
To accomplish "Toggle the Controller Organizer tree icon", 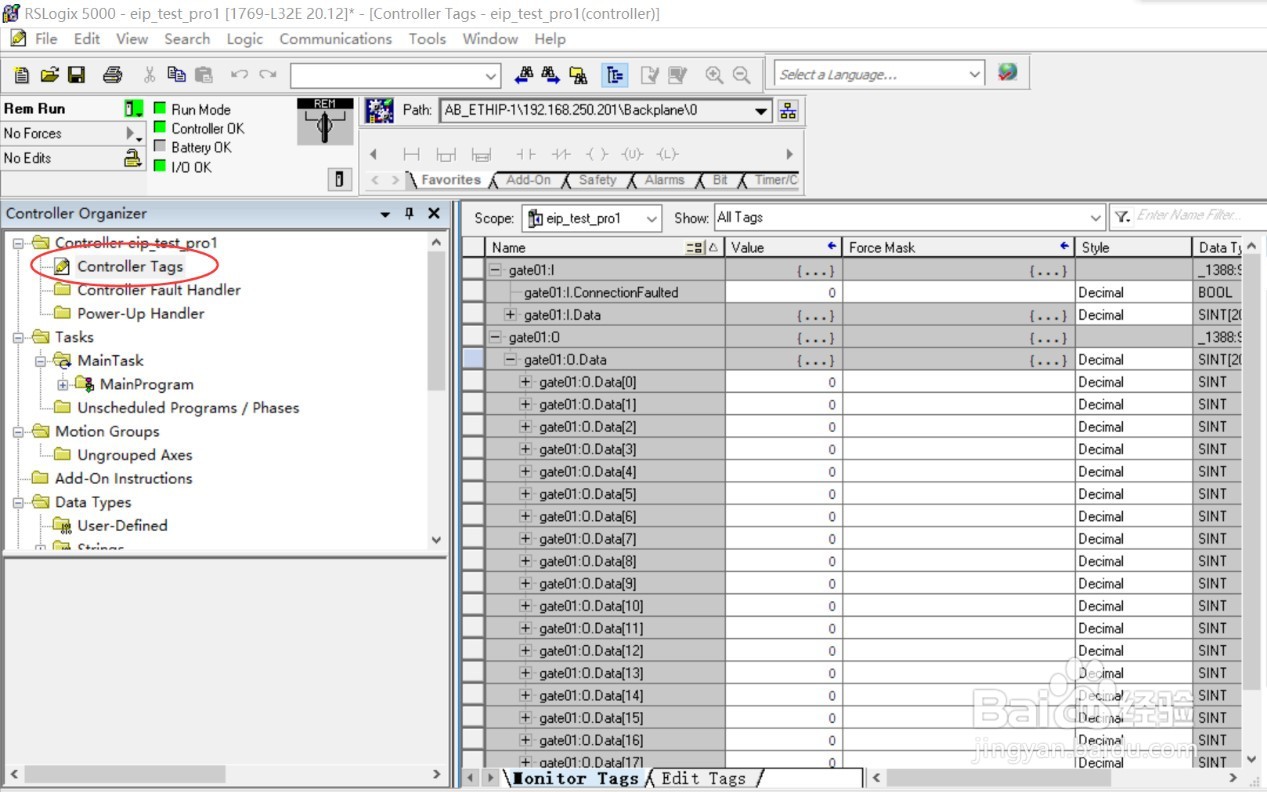I will tap(614, 75).
